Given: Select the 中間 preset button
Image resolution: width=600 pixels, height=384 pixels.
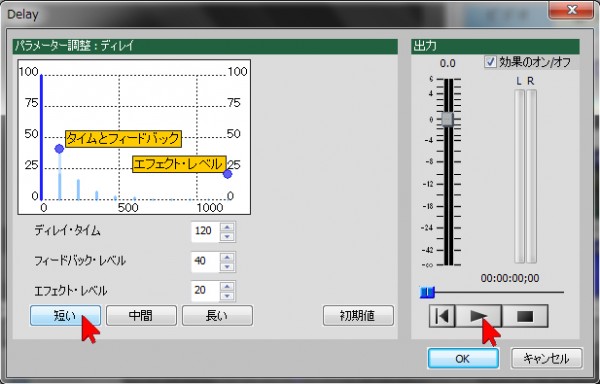Looking at the screenshot, I should [x=141, y=316].
